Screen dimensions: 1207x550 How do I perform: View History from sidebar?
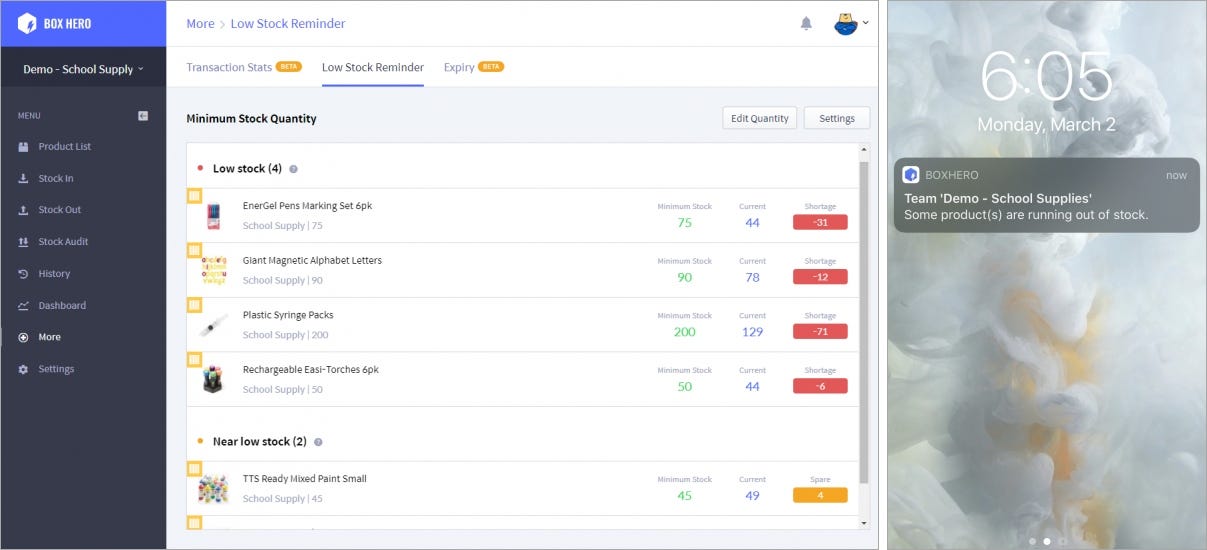[x=54, y=273]
